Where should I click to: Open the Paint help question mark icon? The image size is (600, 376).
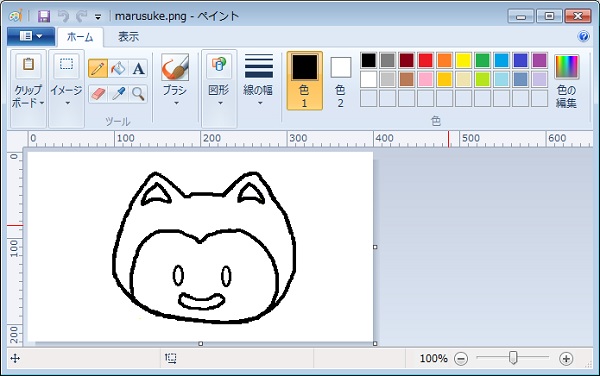click(584, 36)
